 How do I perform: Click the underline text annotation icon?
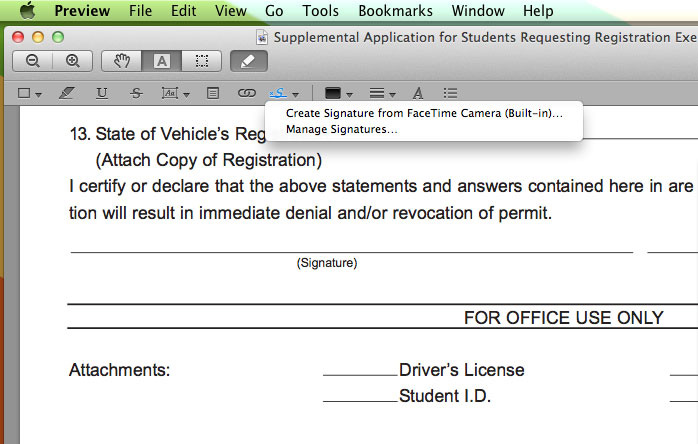coord(102,93)
